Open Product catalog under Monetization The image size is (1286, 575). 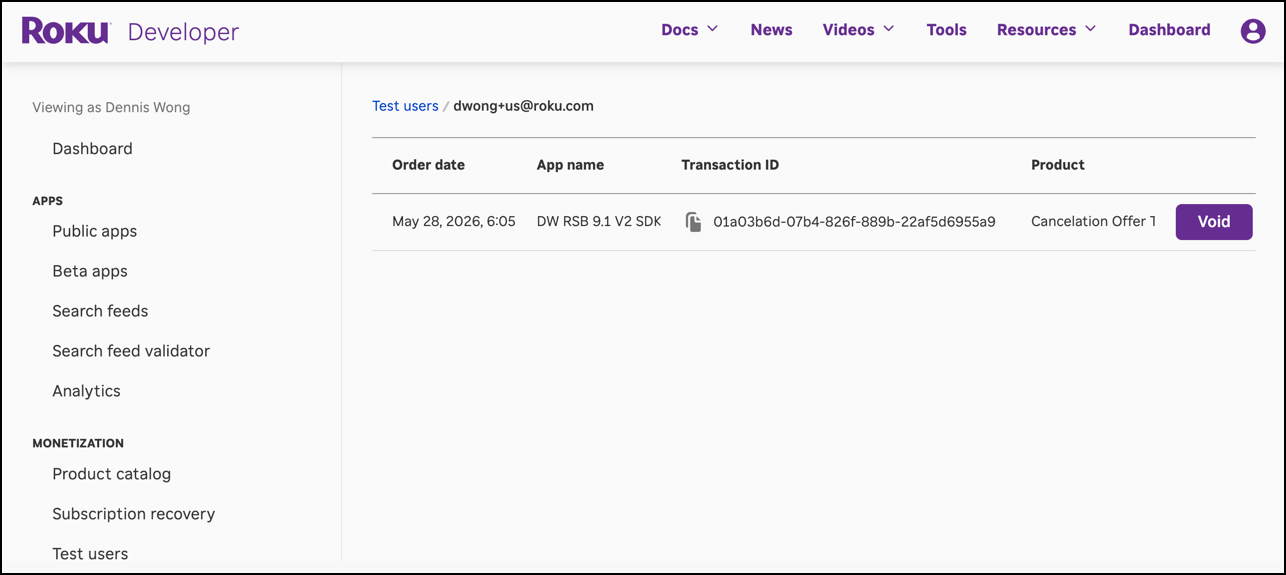(x=111, y=474)
